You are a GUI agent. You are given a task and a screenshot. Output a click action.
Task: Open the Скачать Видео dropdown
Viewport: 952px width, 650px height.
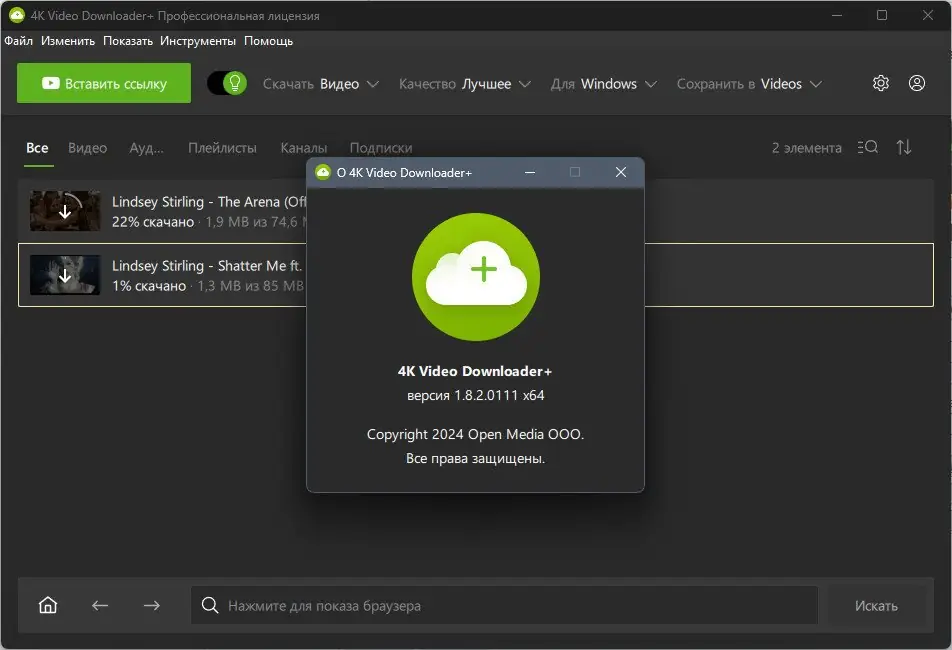click(321, 84)
